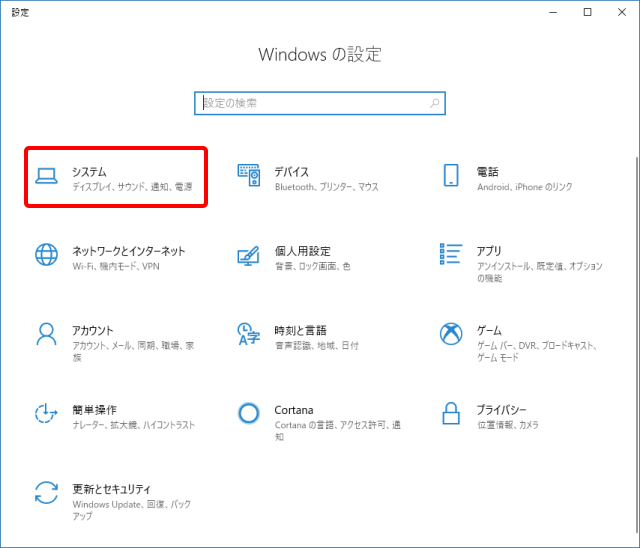Click 'Wi-Fi、機内モード、VPN' description
This screenshot has height=548, width=640.
pos(116,266)
